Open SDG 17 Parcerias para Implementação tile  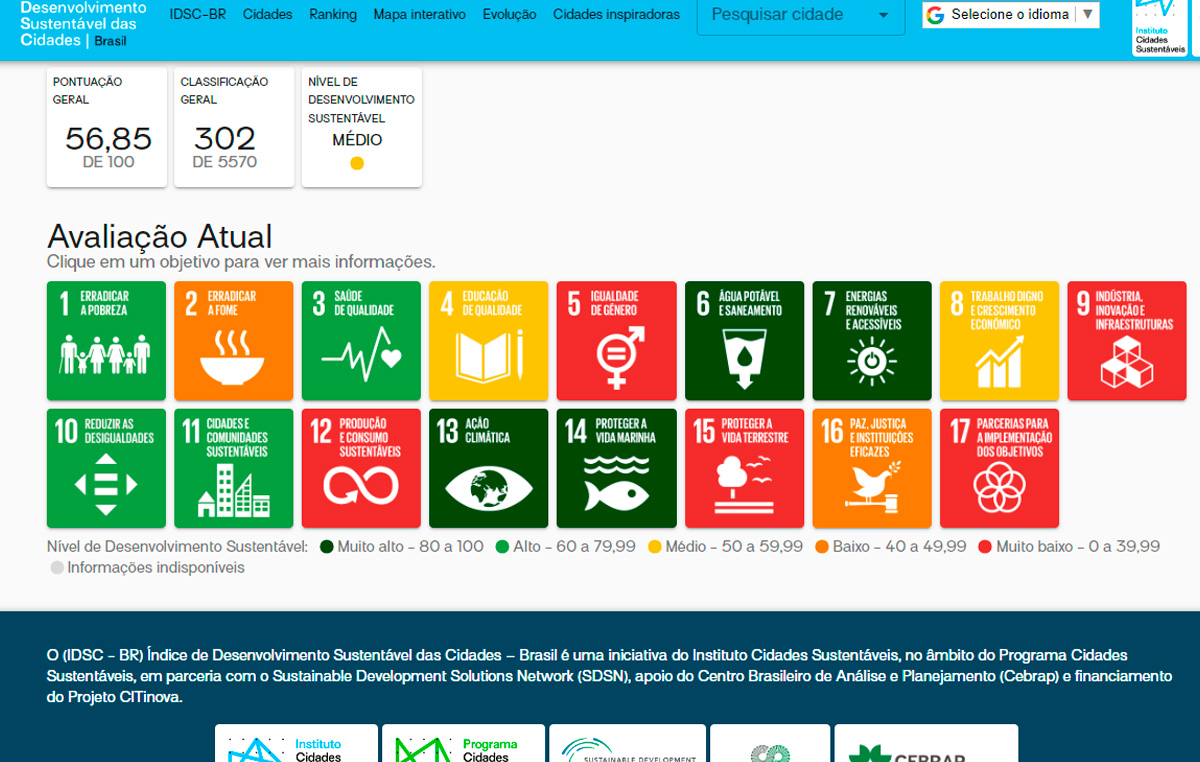point(999,468)
